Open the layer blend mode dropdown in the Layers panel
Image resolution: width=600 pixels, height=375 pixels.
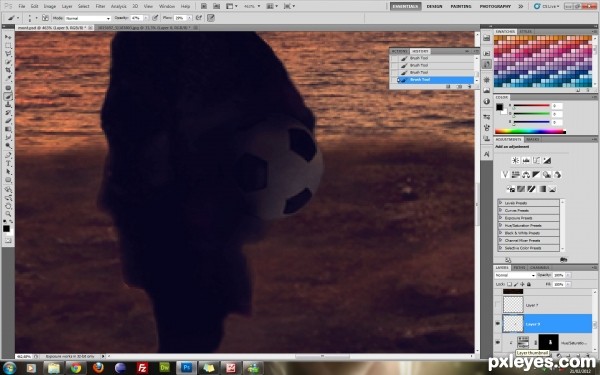coord(515,275)
